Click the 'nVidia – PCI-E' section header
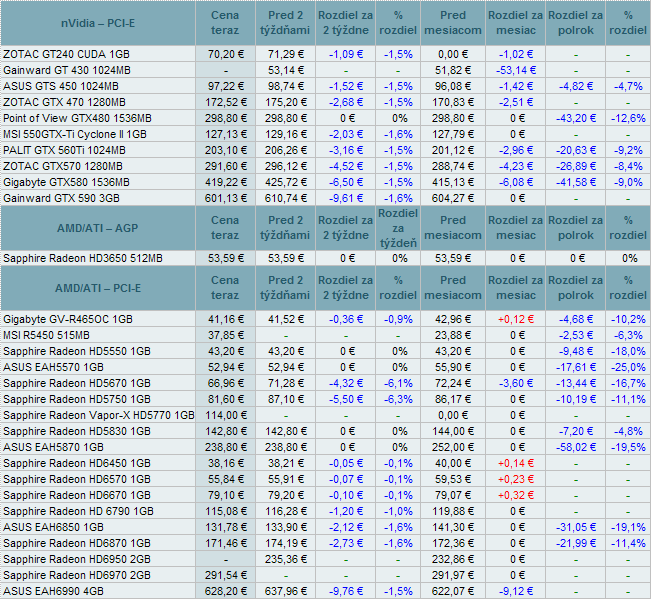Image resolution: width=651 pixels, height=599 pixels. [x=98, y=23]
